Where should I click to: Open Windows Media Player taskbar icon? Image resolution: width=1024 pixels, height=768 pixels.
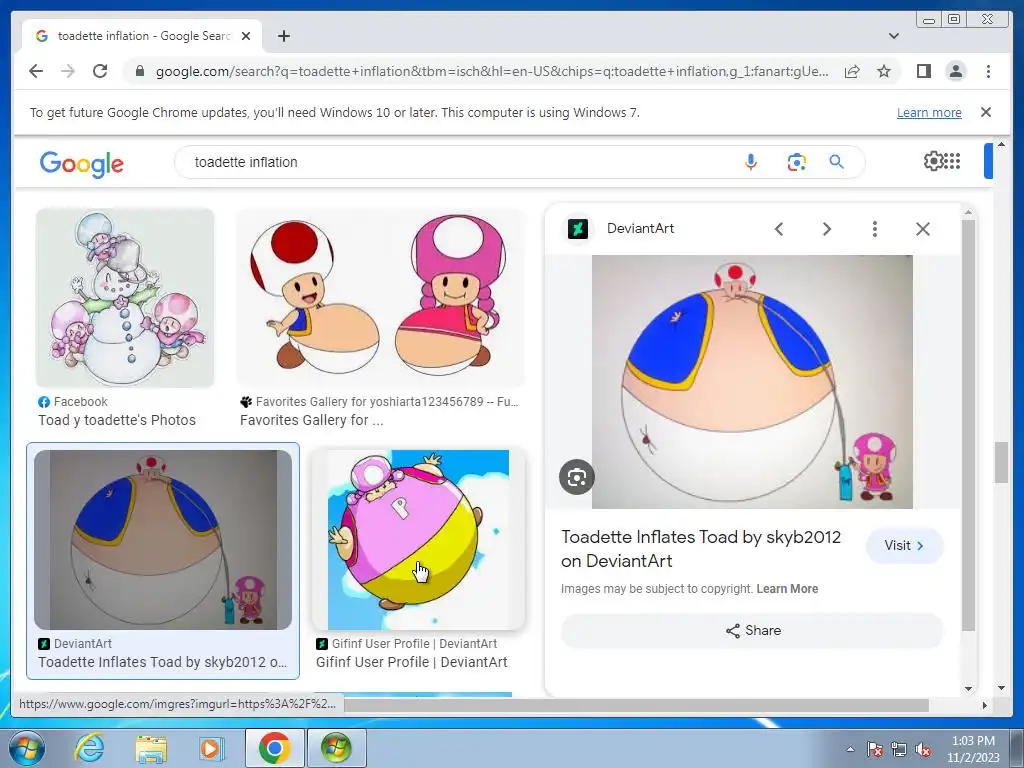click(211, 748)
